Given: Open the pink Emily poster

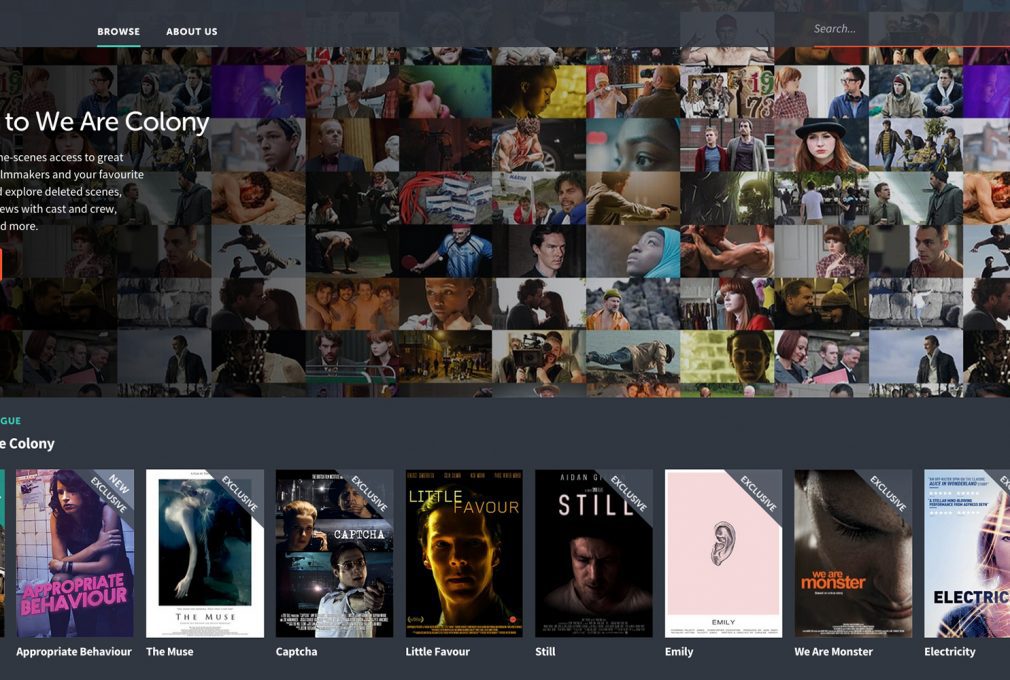Looking at the screenshot, I should [724, 553].
